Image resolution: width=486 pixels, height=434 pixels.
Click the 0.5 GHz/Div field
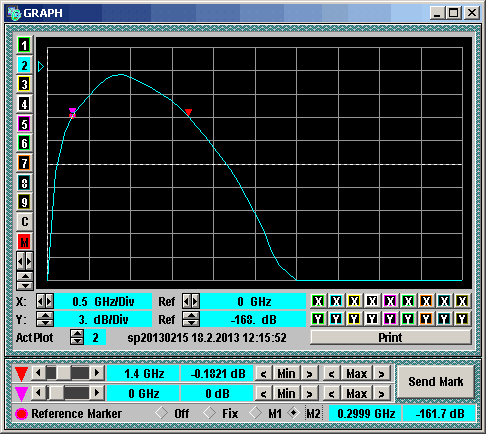tap(103, 302)
